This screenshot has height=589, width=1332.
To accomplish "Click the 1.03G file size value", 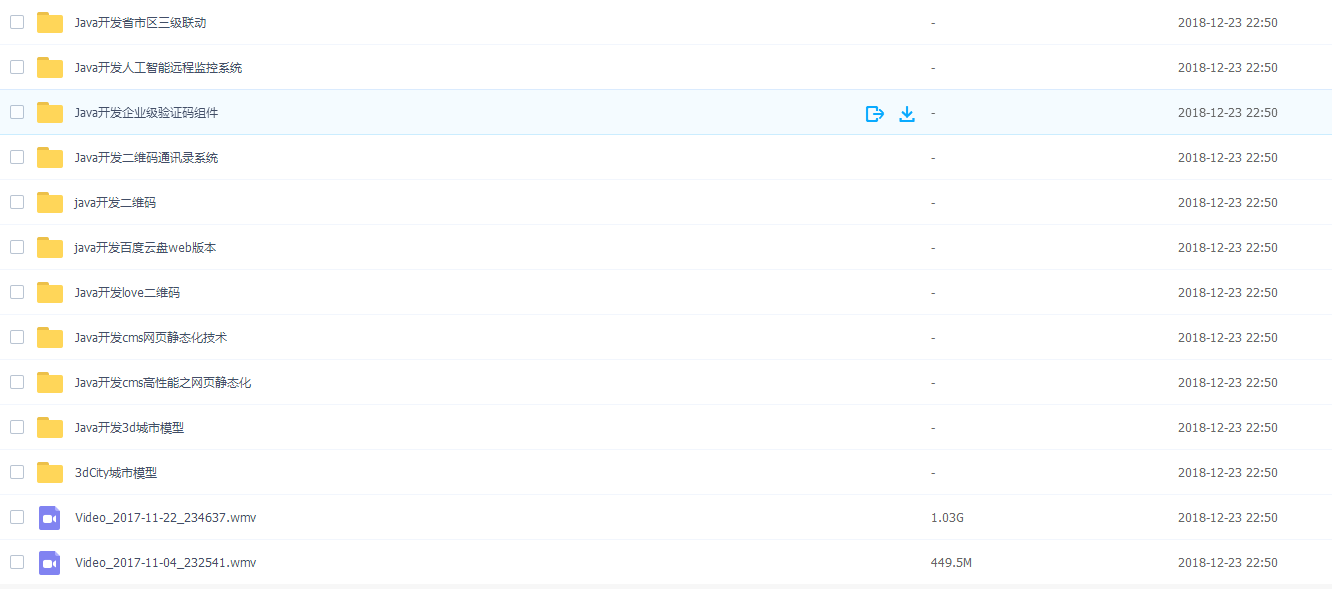I will (x=947, y=518).
